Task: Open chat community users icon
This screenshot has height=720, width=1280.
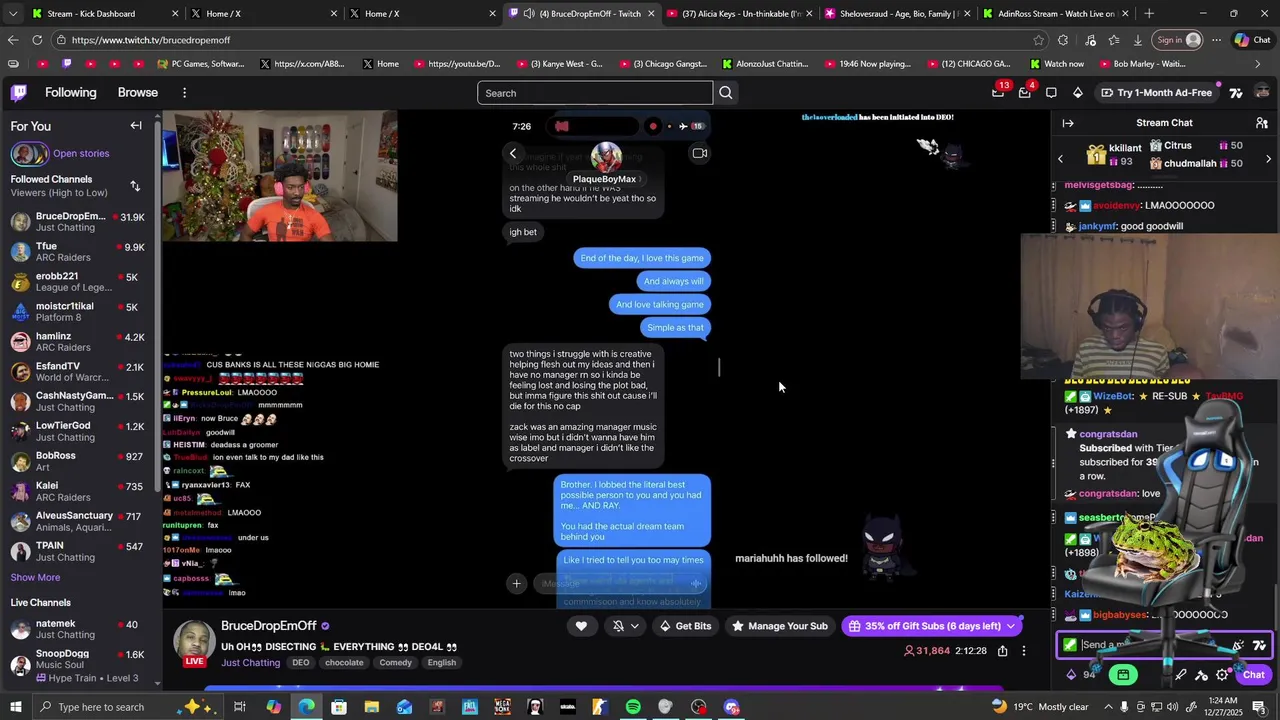Action: point(1264,123)
